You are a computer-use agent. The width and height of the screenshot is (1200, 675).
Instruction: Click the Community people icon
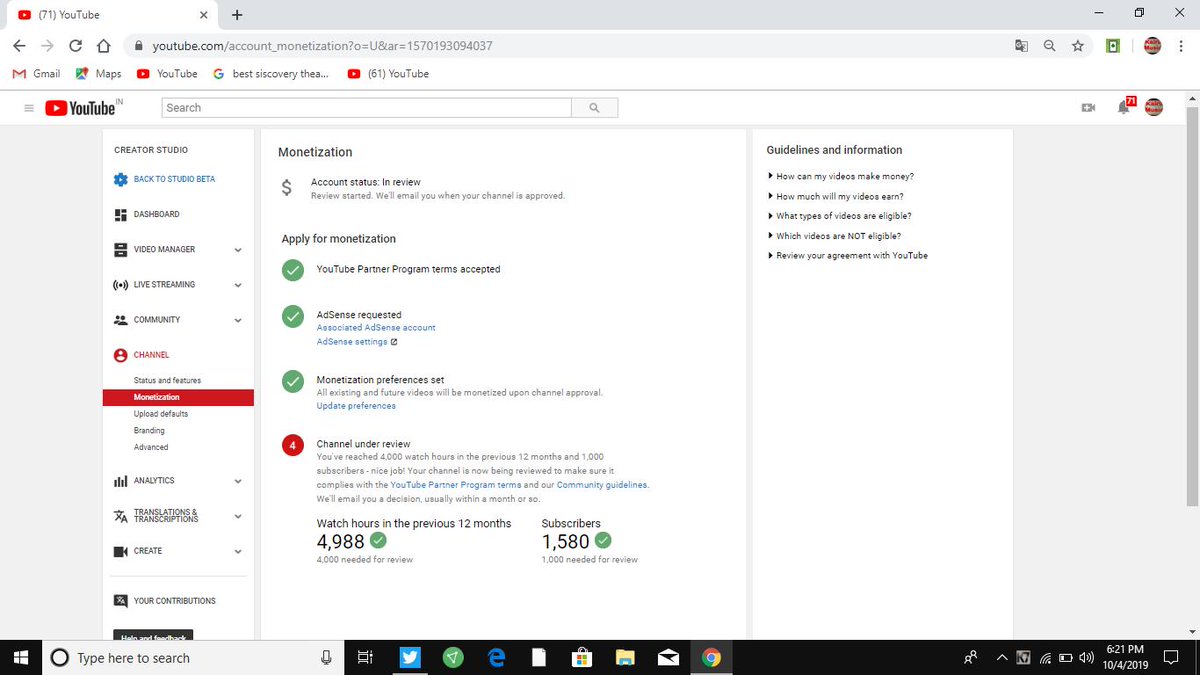click(x=120, y=320)
